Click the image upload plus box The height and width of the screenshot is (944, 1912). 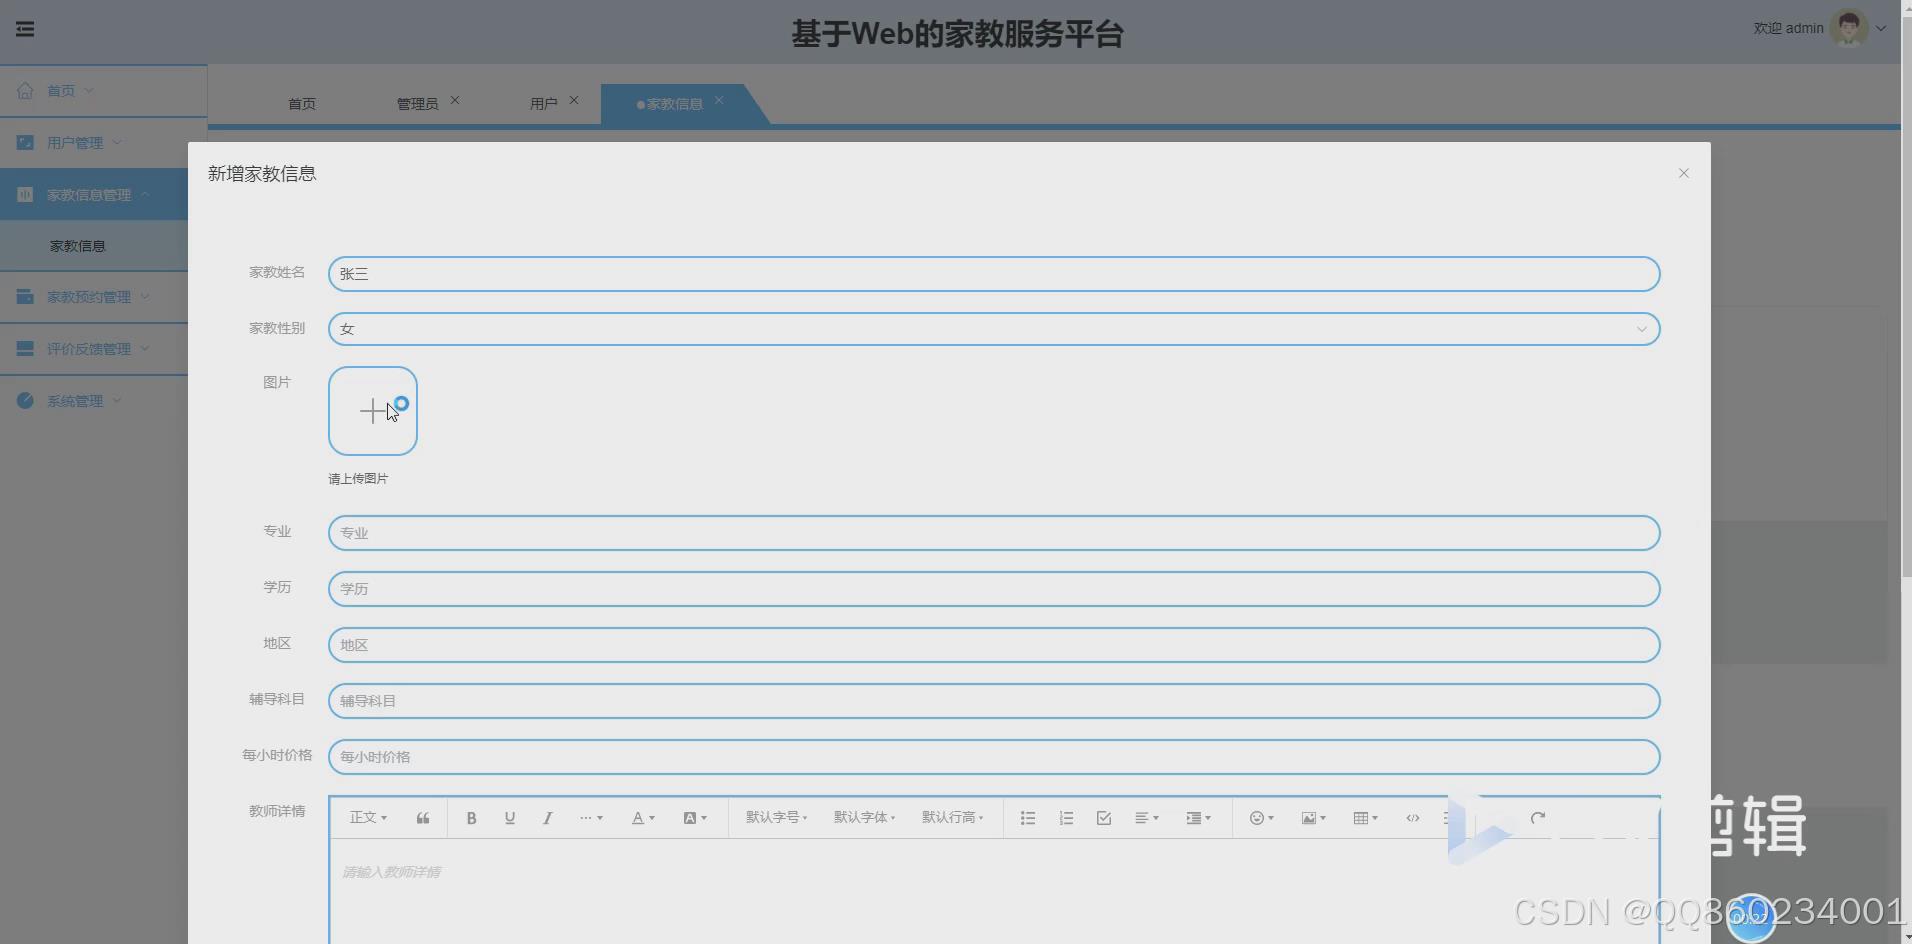click(x=373, y=411)
